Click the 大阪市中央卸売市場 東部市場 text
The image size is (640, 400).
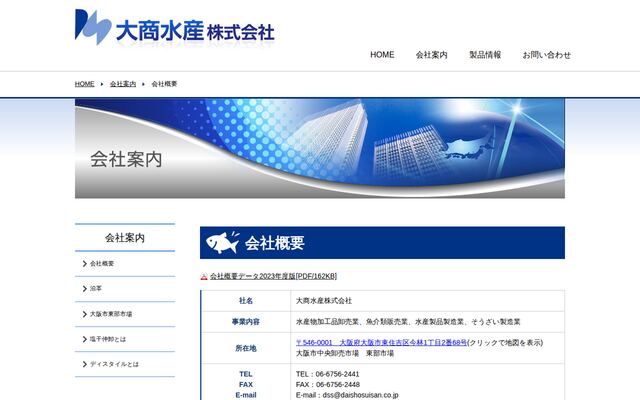click(345, 353)
